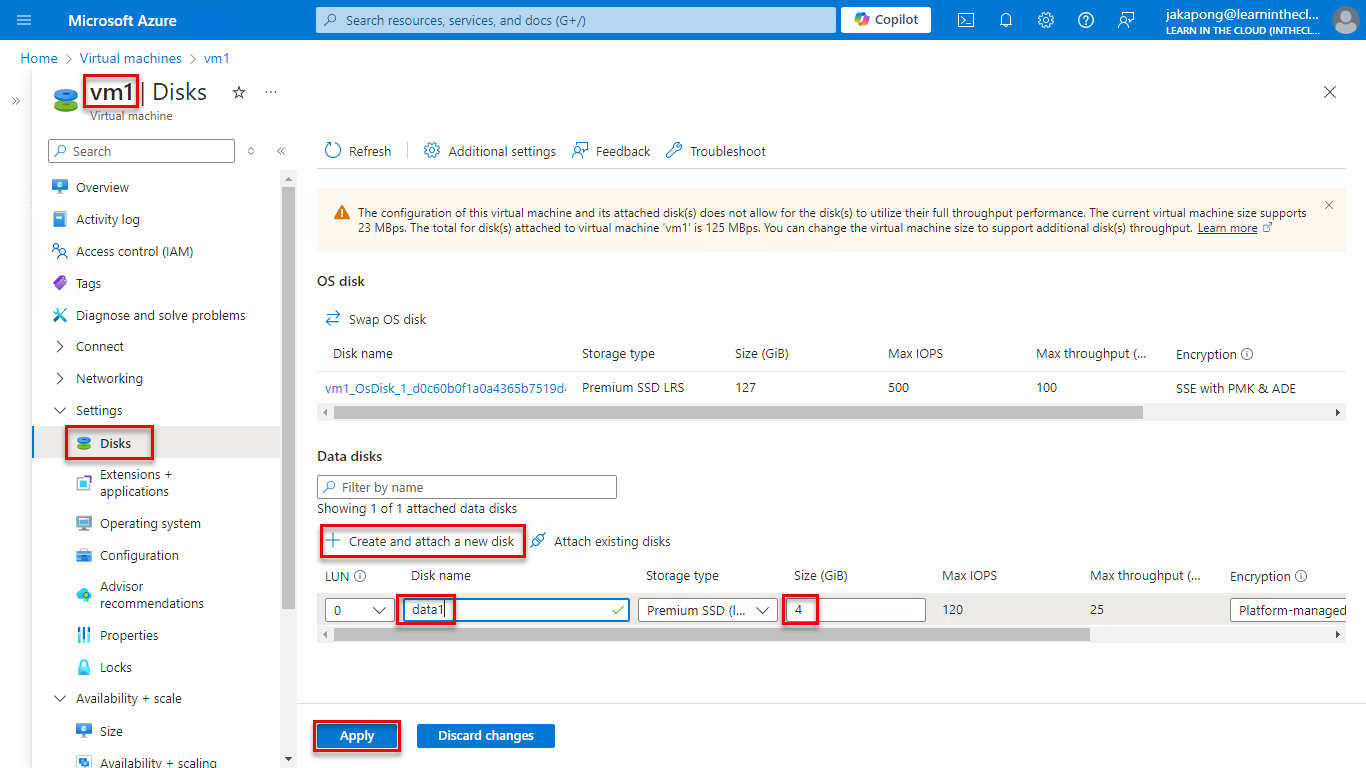
Task: Collapse the resource menu with double chevron
Action: point(281,151)
